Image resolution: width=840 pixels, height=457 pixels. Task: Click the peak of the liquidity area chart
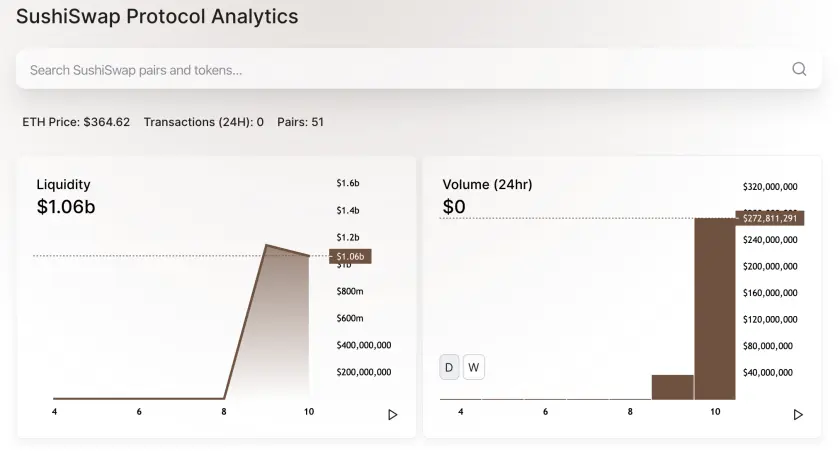[x=267, y=245]
